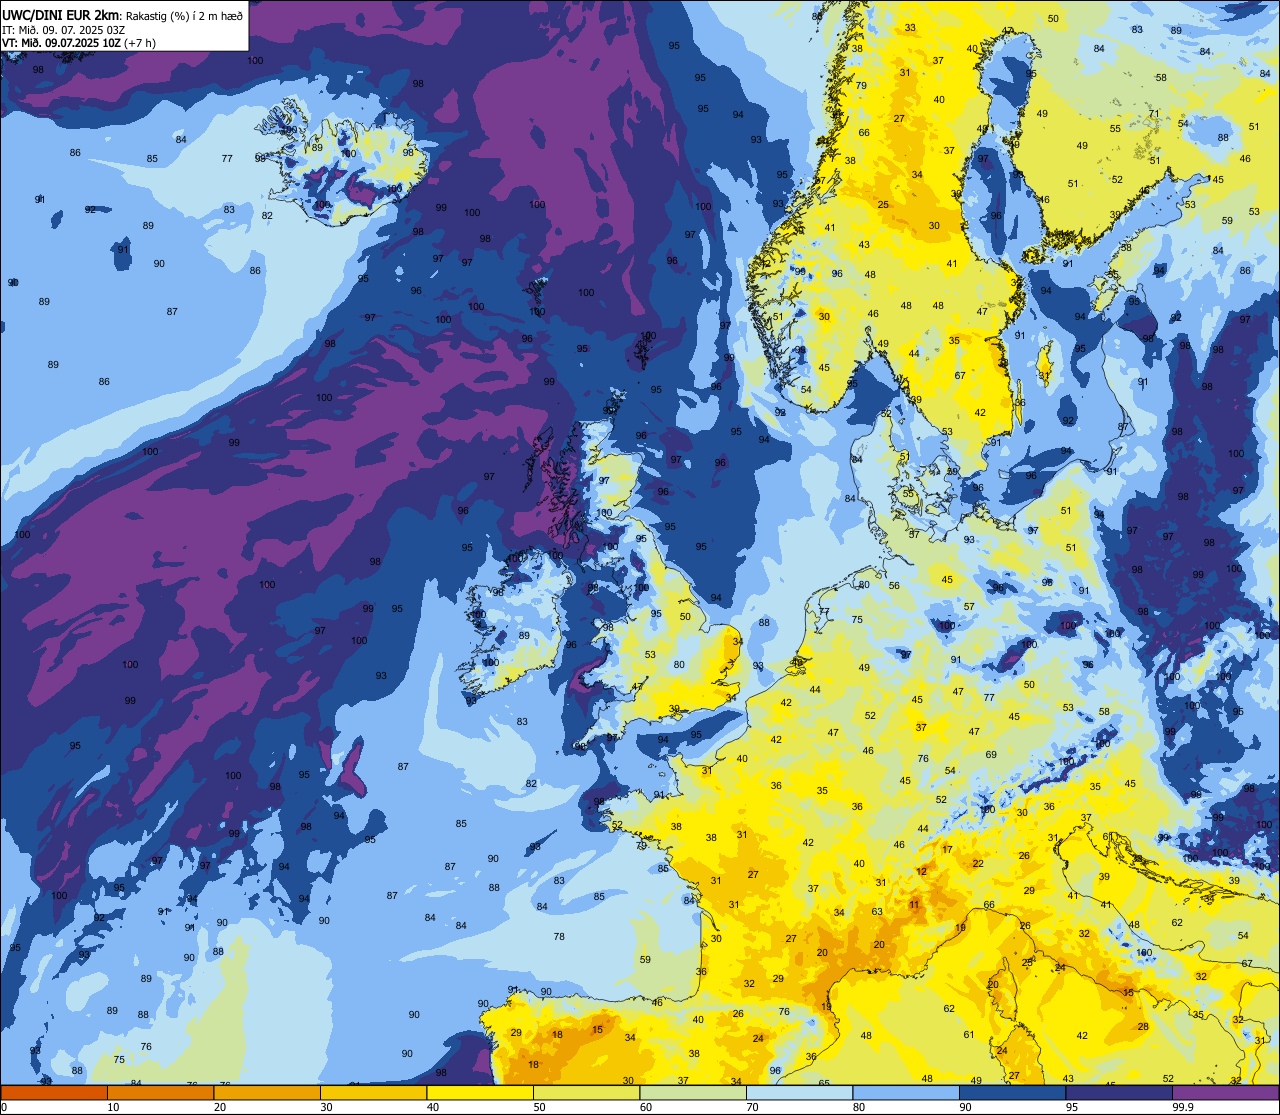Click the humidity value '22' on the map
The height and width of the screenshot is (1115, 1280).
click(978, 863)
